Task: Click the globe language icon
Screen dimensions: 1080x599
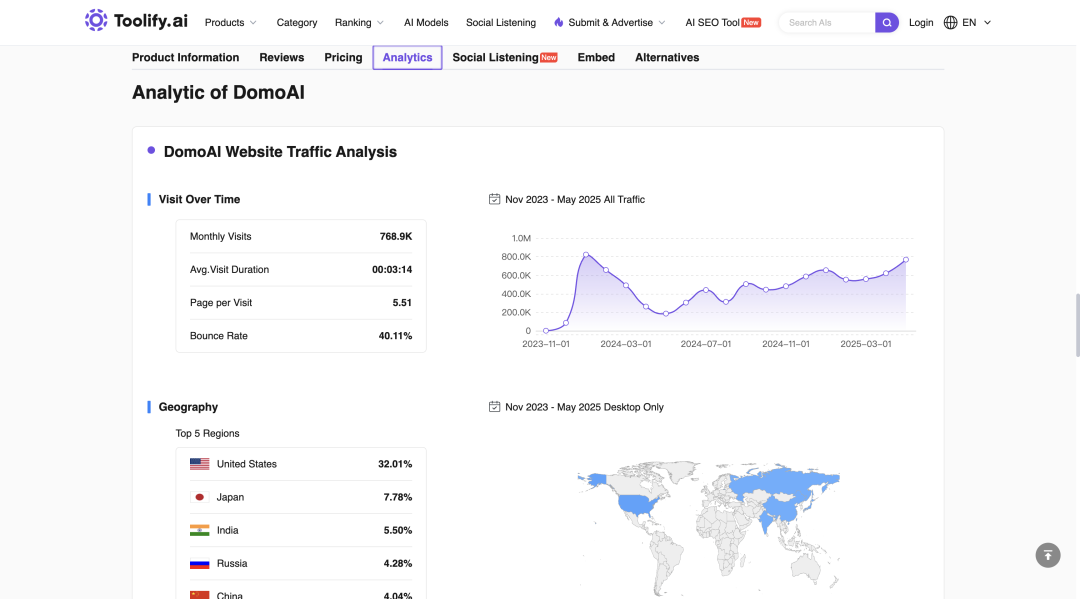Action: 951,23
